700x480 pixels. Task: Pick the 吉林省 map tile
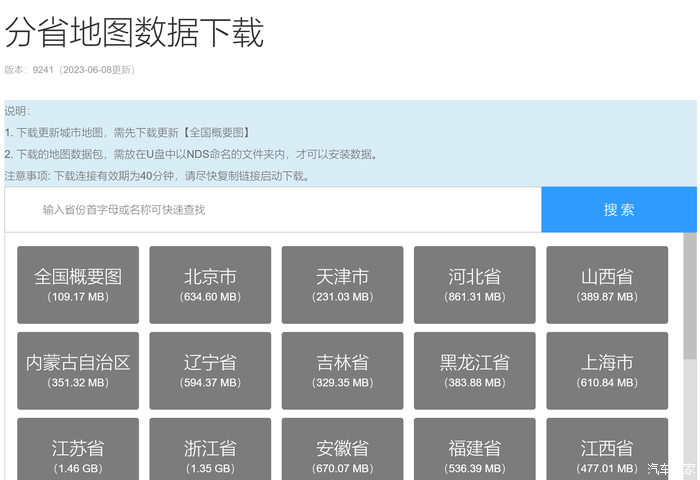pyautogui.click(x=342, y=371)
